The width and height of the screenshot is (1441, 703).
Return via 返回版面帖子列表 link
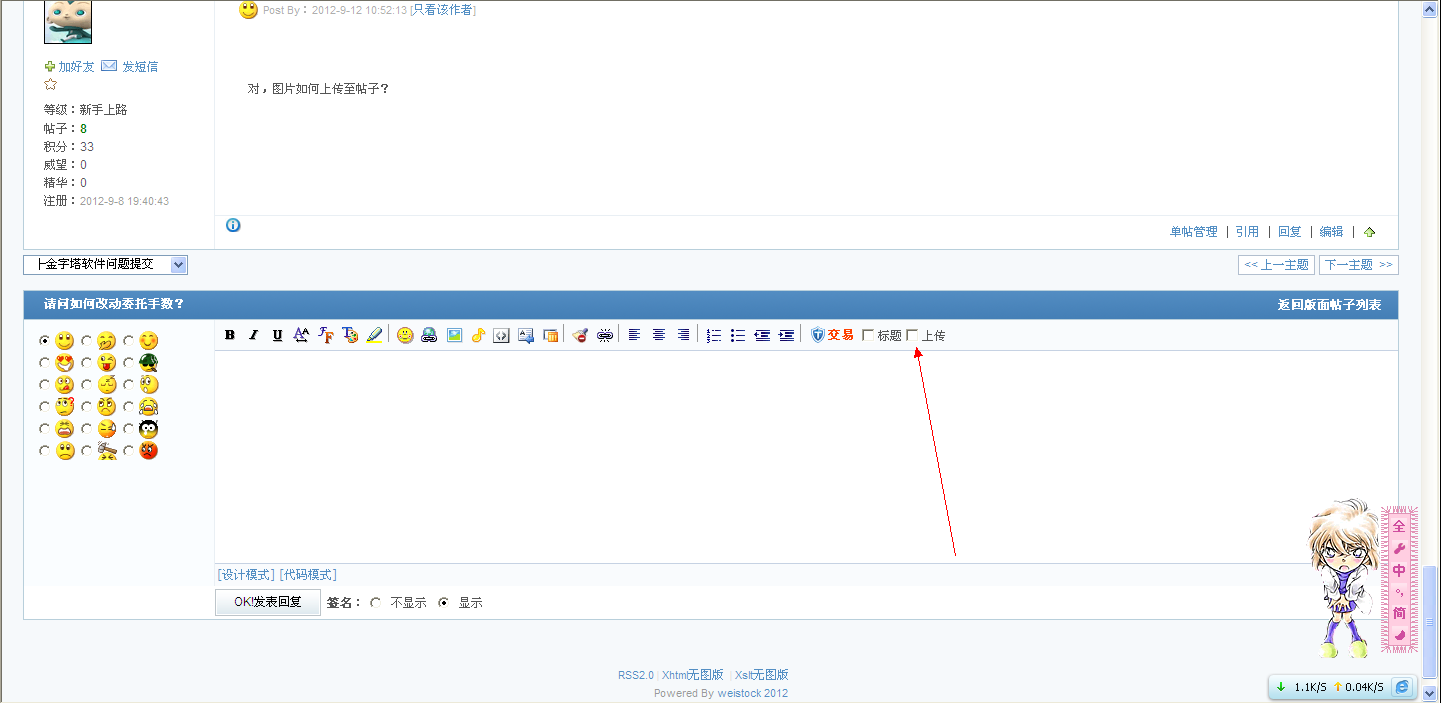(1330, 305)
